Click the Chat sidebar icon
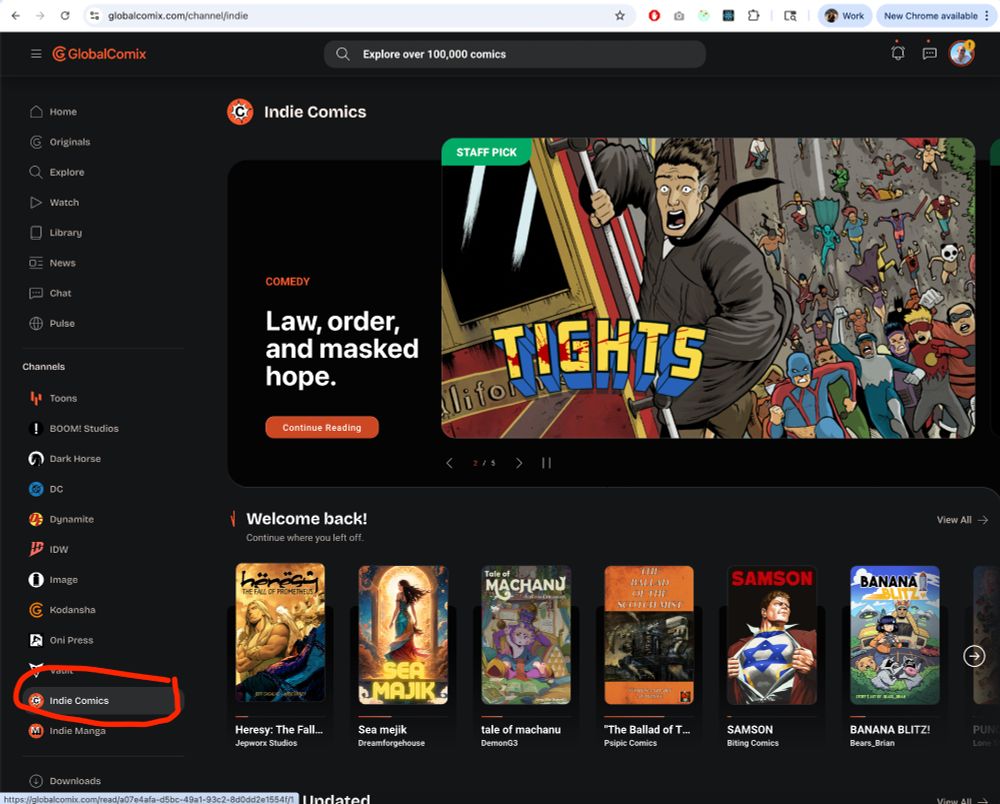This screenshot has height=804, width=1000. pyautogui.click(x=36, y=293)
